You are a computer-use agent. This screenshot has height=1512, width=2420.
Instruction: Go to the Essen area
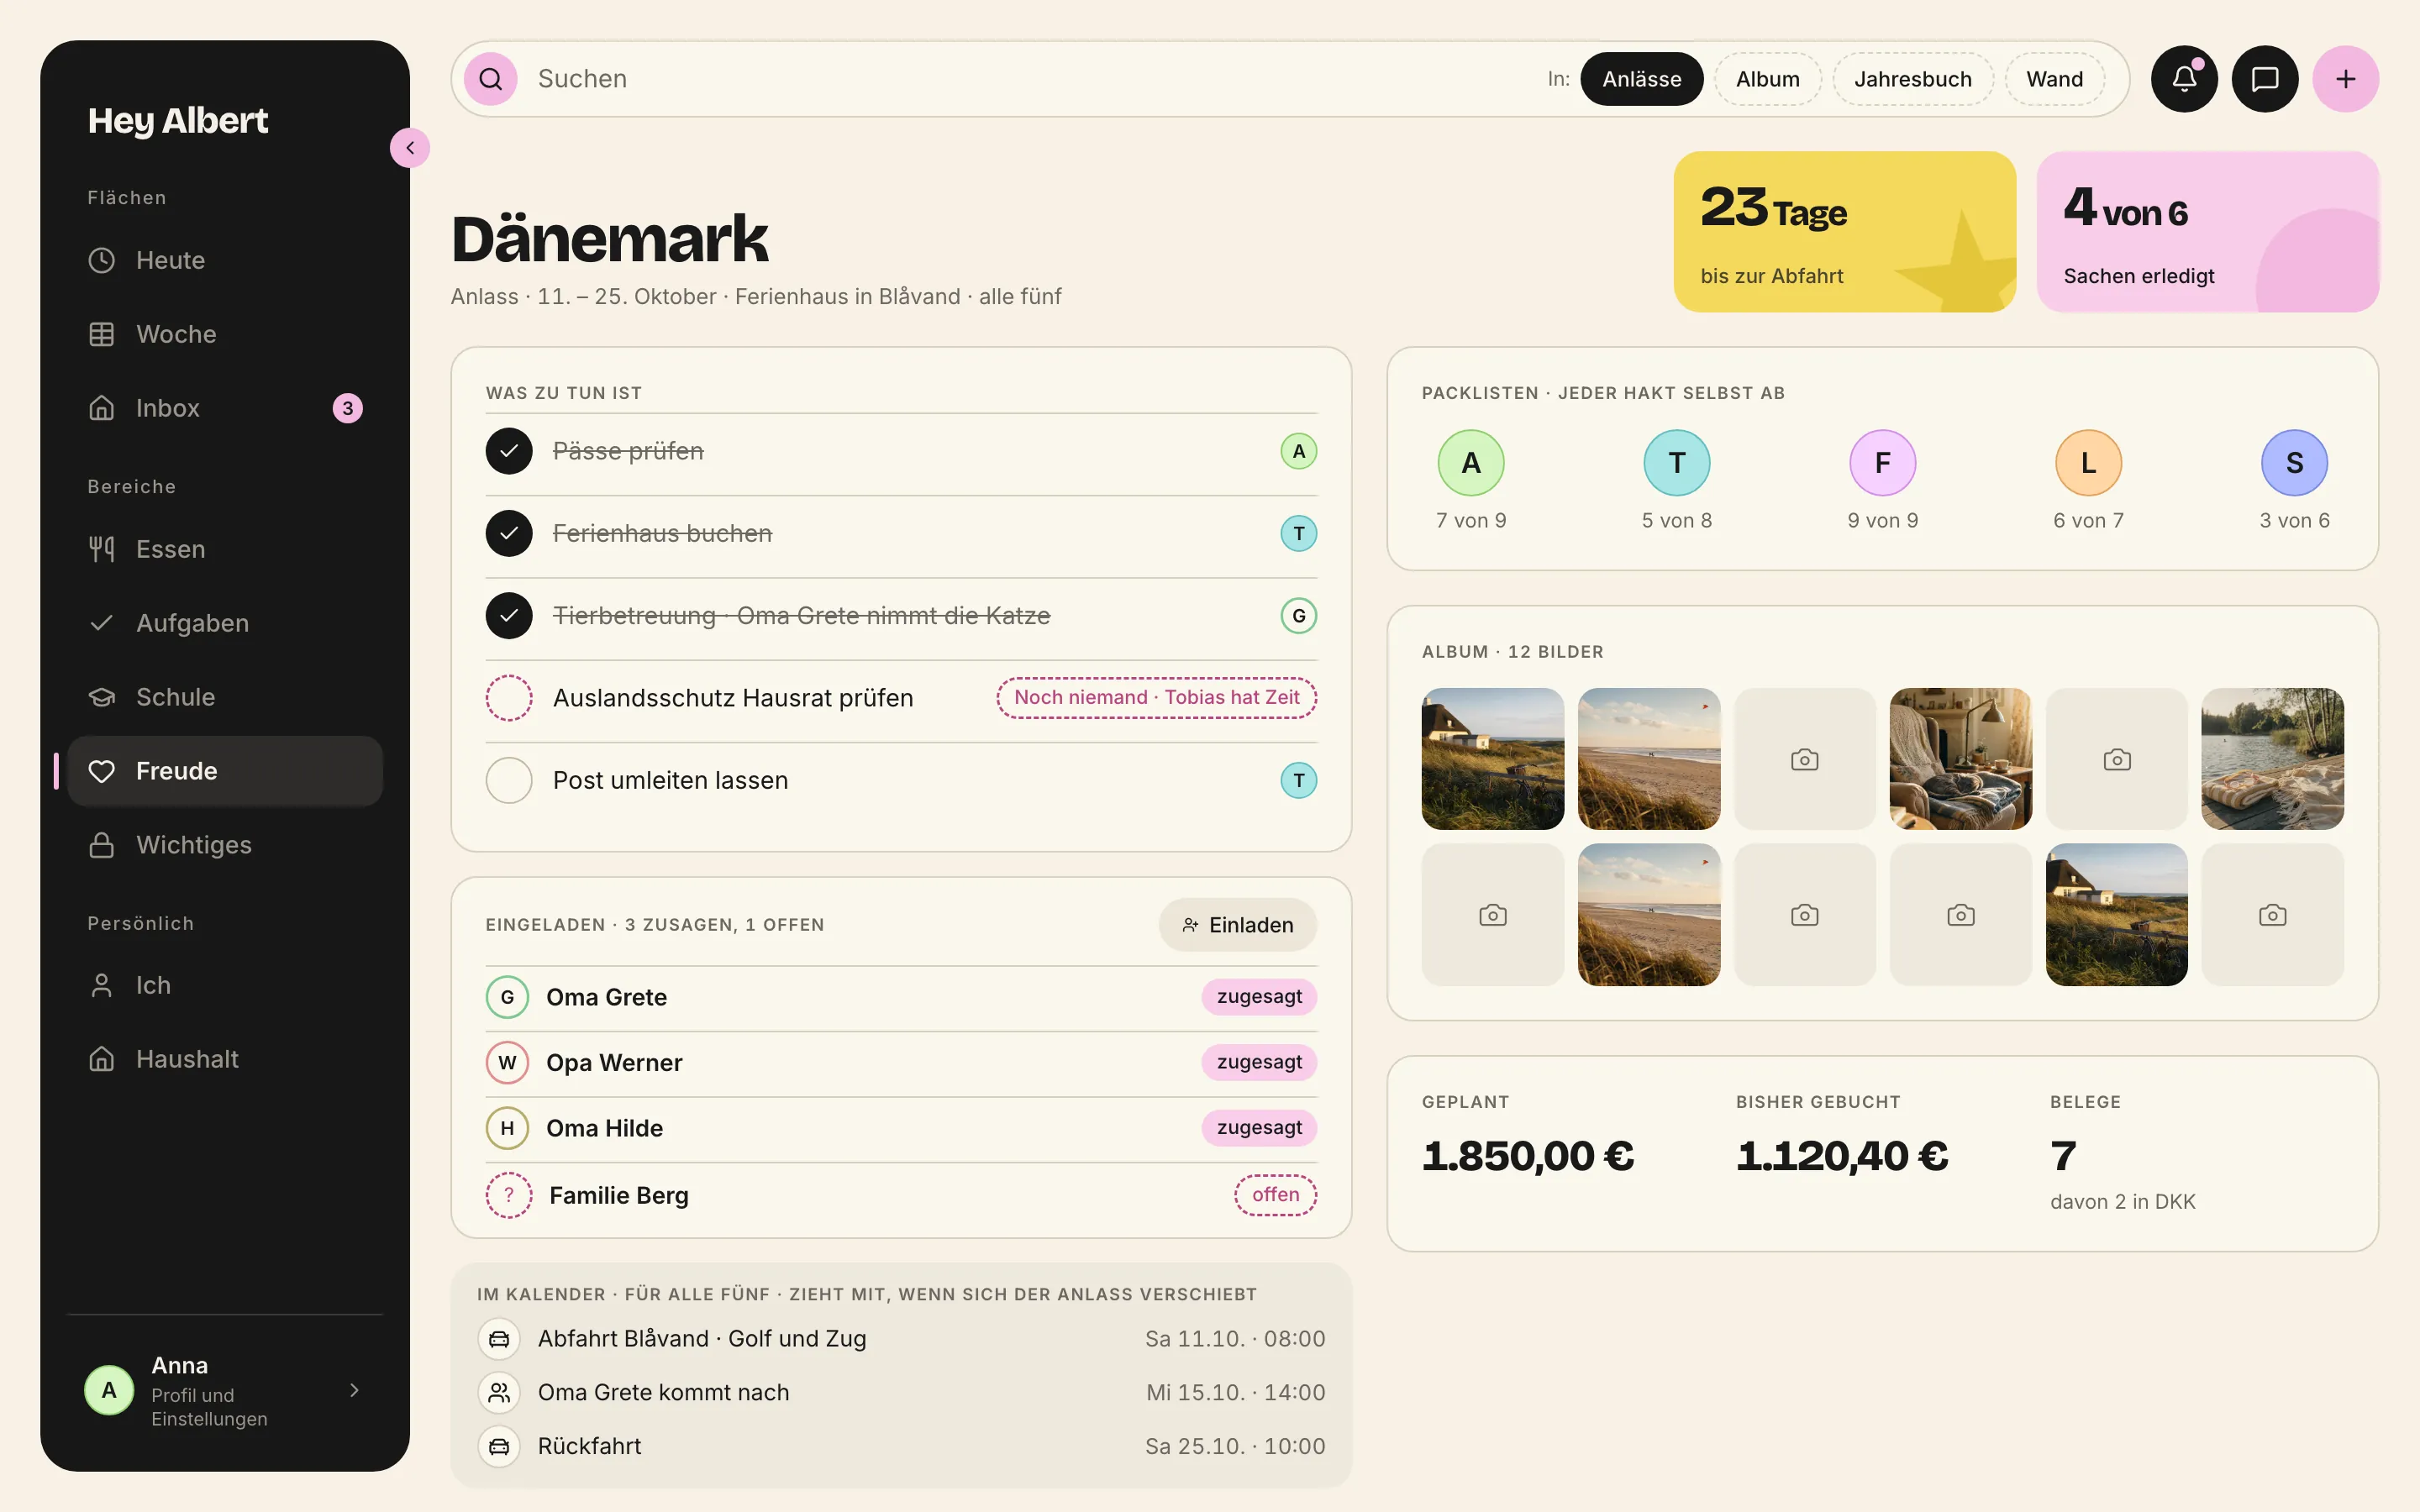tap(225, 549)
